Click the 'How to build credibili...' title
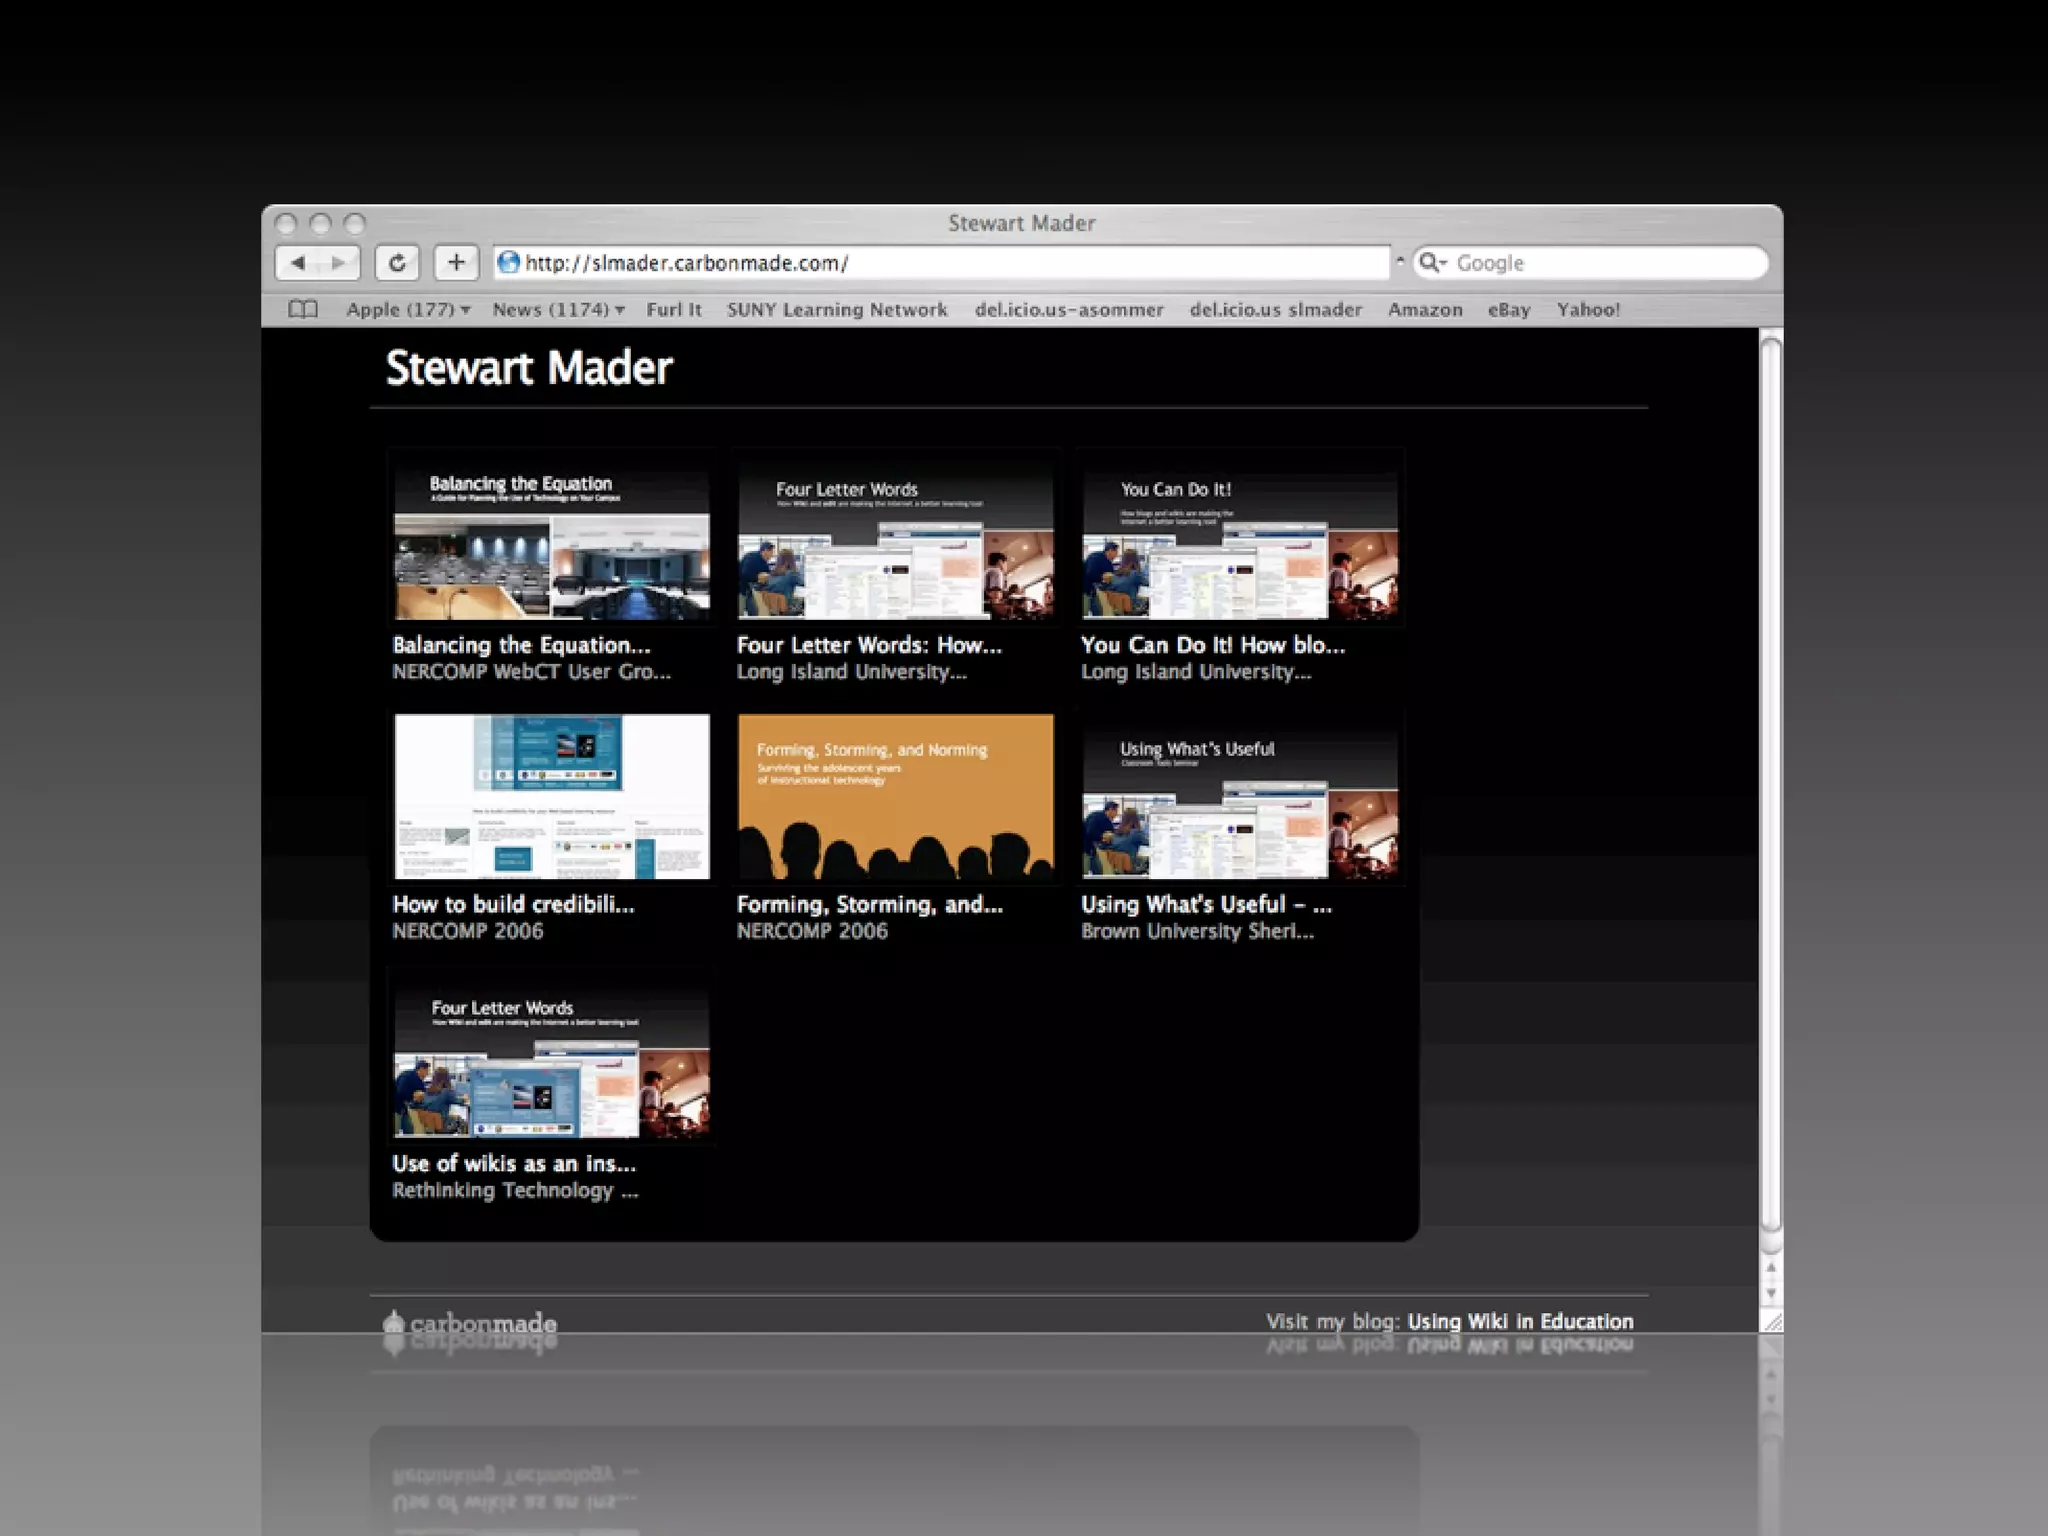 click(513, 904)
